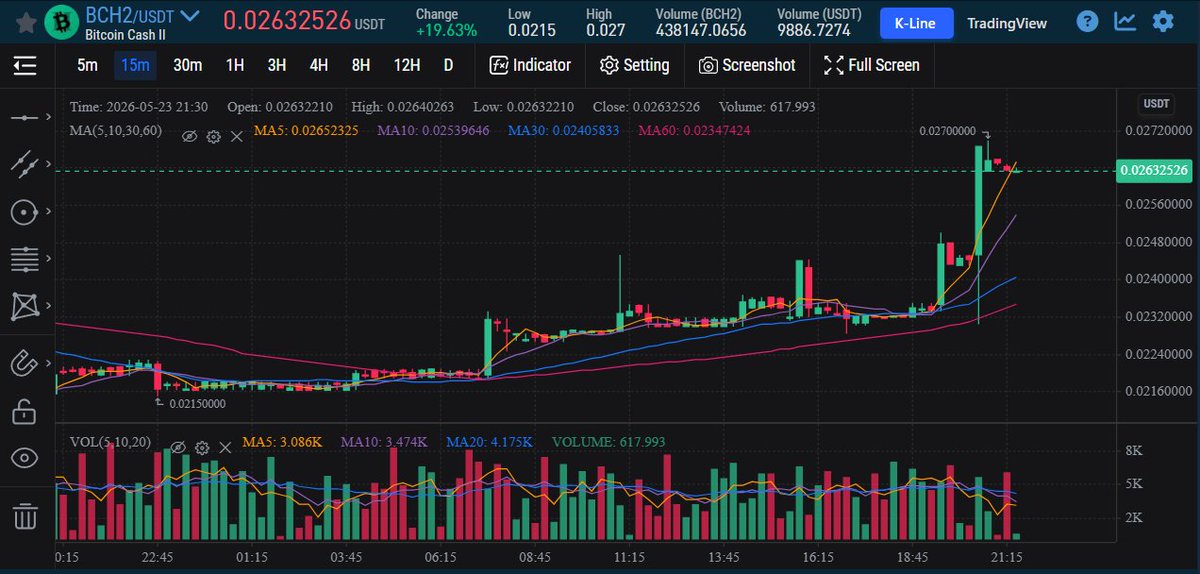Image resolution: width=1200 pixels, height=574 pixels.
Task: Expand circle tool options arrow
Action: coord(47,212)
